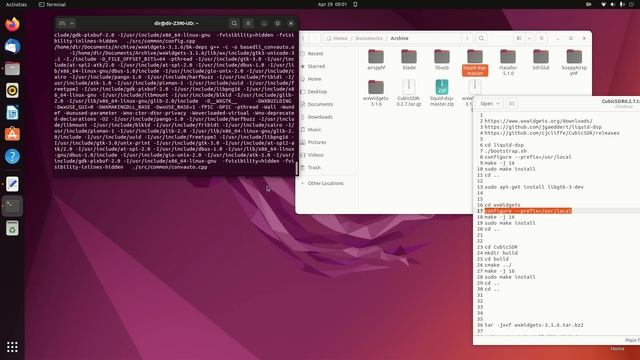Click the Open button in the text editor
The width and height of the screenshot is (640, 360).
click(x=487, y=104)
